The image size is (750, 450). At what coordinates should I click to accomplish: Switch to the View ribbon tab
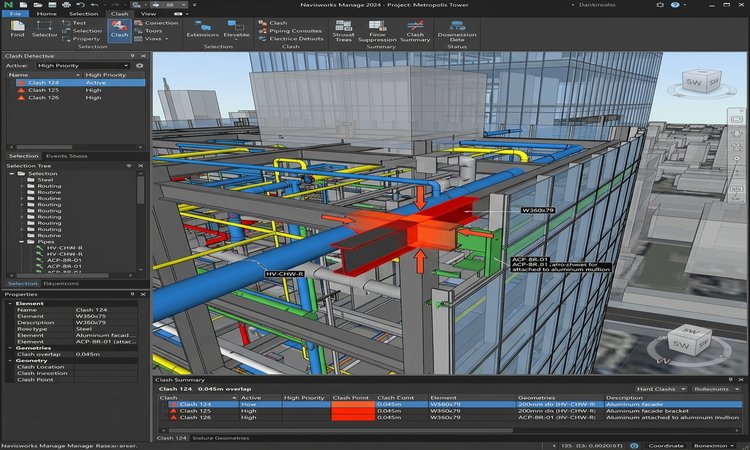(x=148, y=14)
